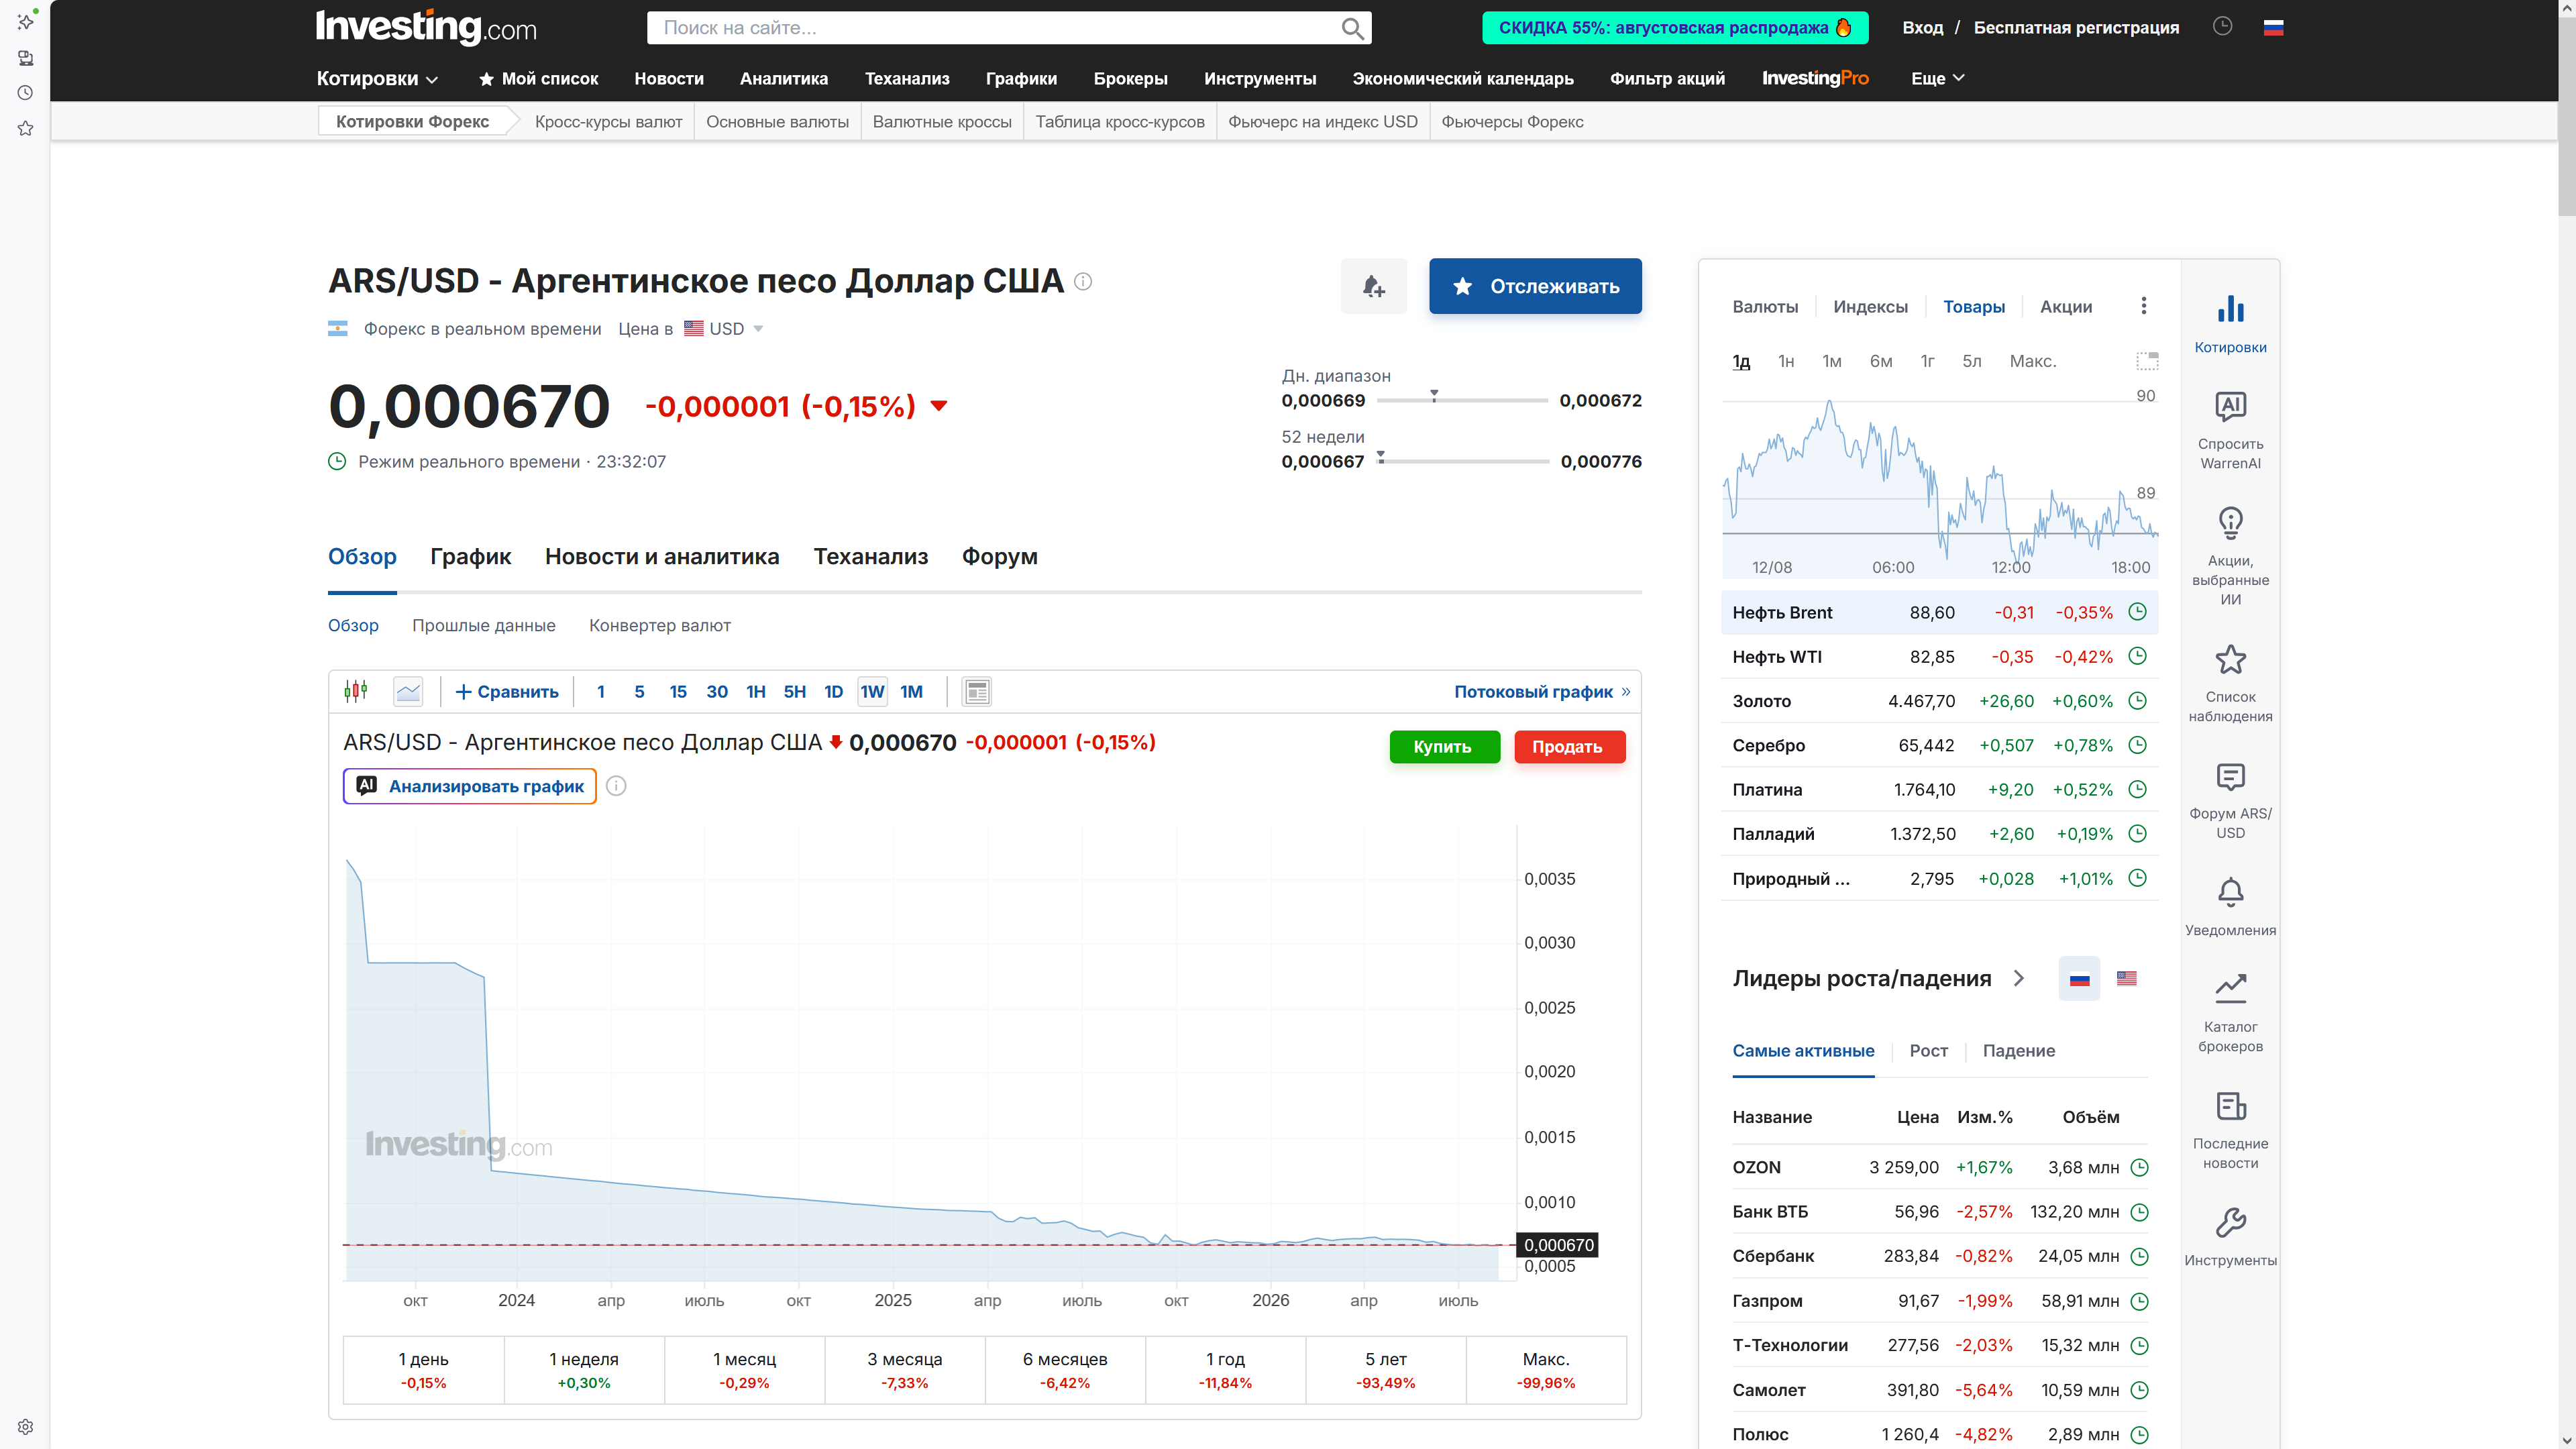Viewport: 2576px width, 1449px height.
Task: Expand the Еще menu
Action: coord(1937,78)
